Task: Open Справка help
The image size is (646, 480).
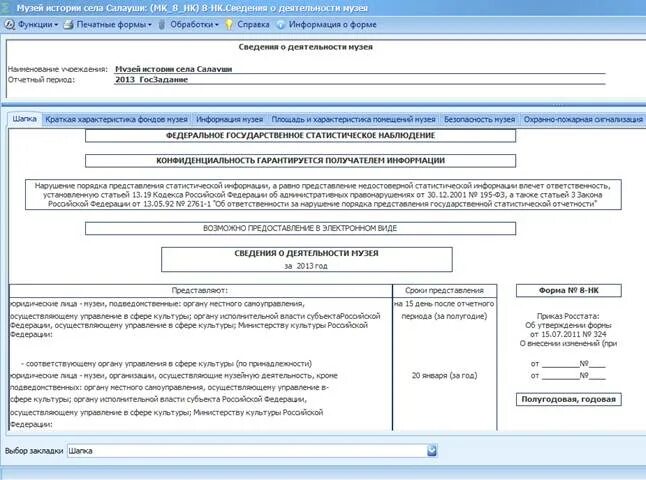Action: click(x=247, y=25)
